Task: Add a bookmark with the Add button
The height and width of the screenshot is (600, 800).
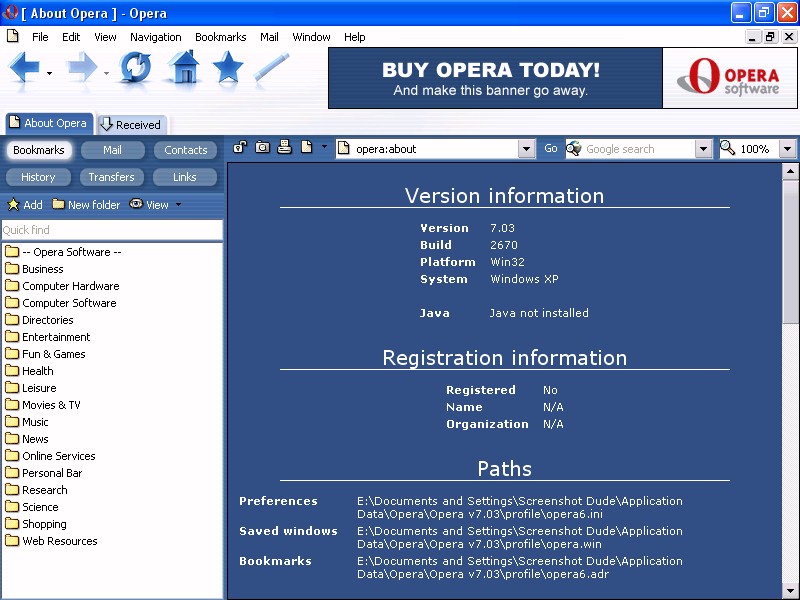Action: [25, 205]
